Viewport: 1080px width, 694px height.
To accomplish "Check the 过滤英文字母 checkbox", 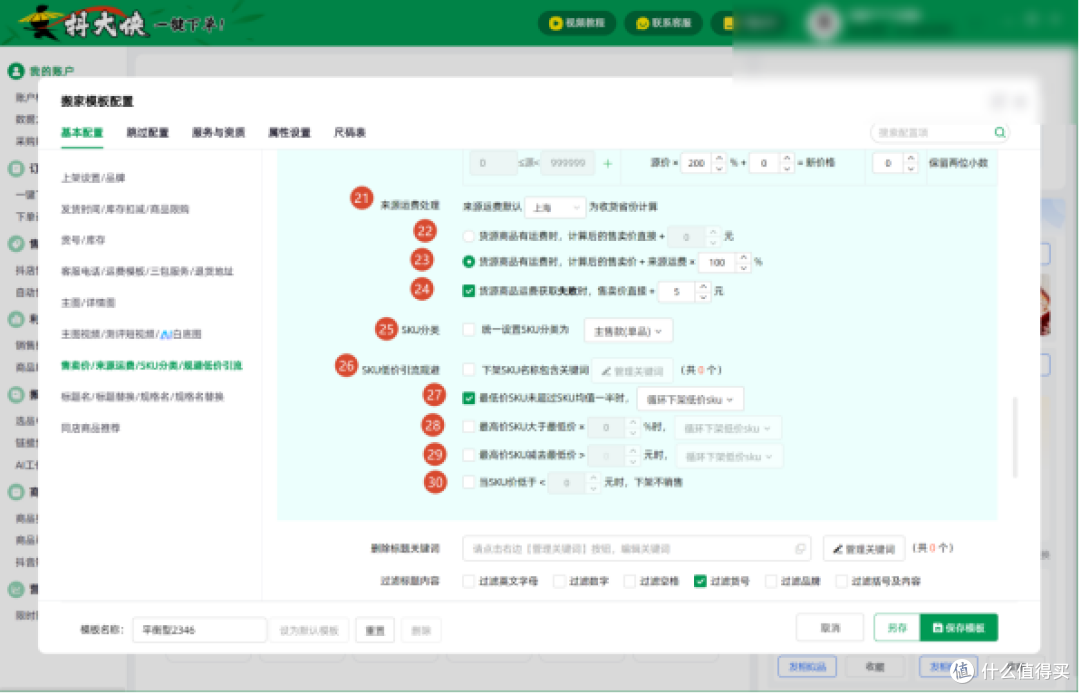I will (468, 581).
